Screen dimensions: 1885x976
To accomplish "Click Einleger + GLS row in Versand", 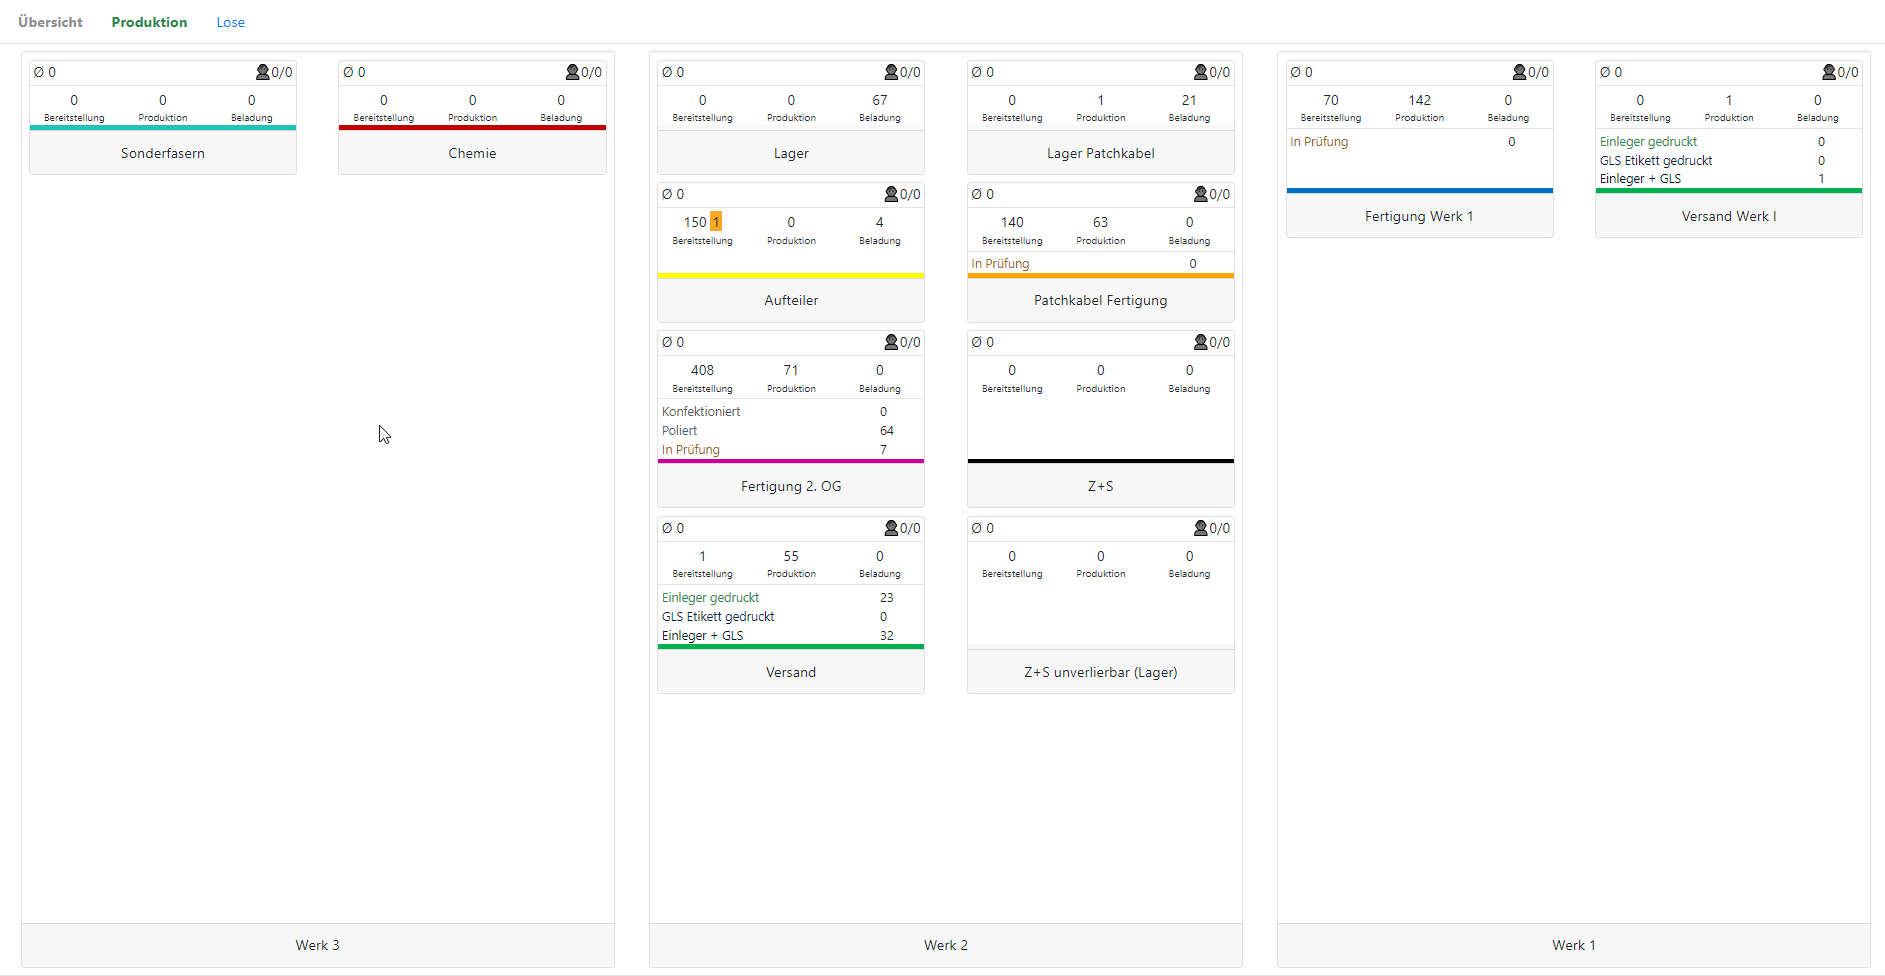I will 702,636.
